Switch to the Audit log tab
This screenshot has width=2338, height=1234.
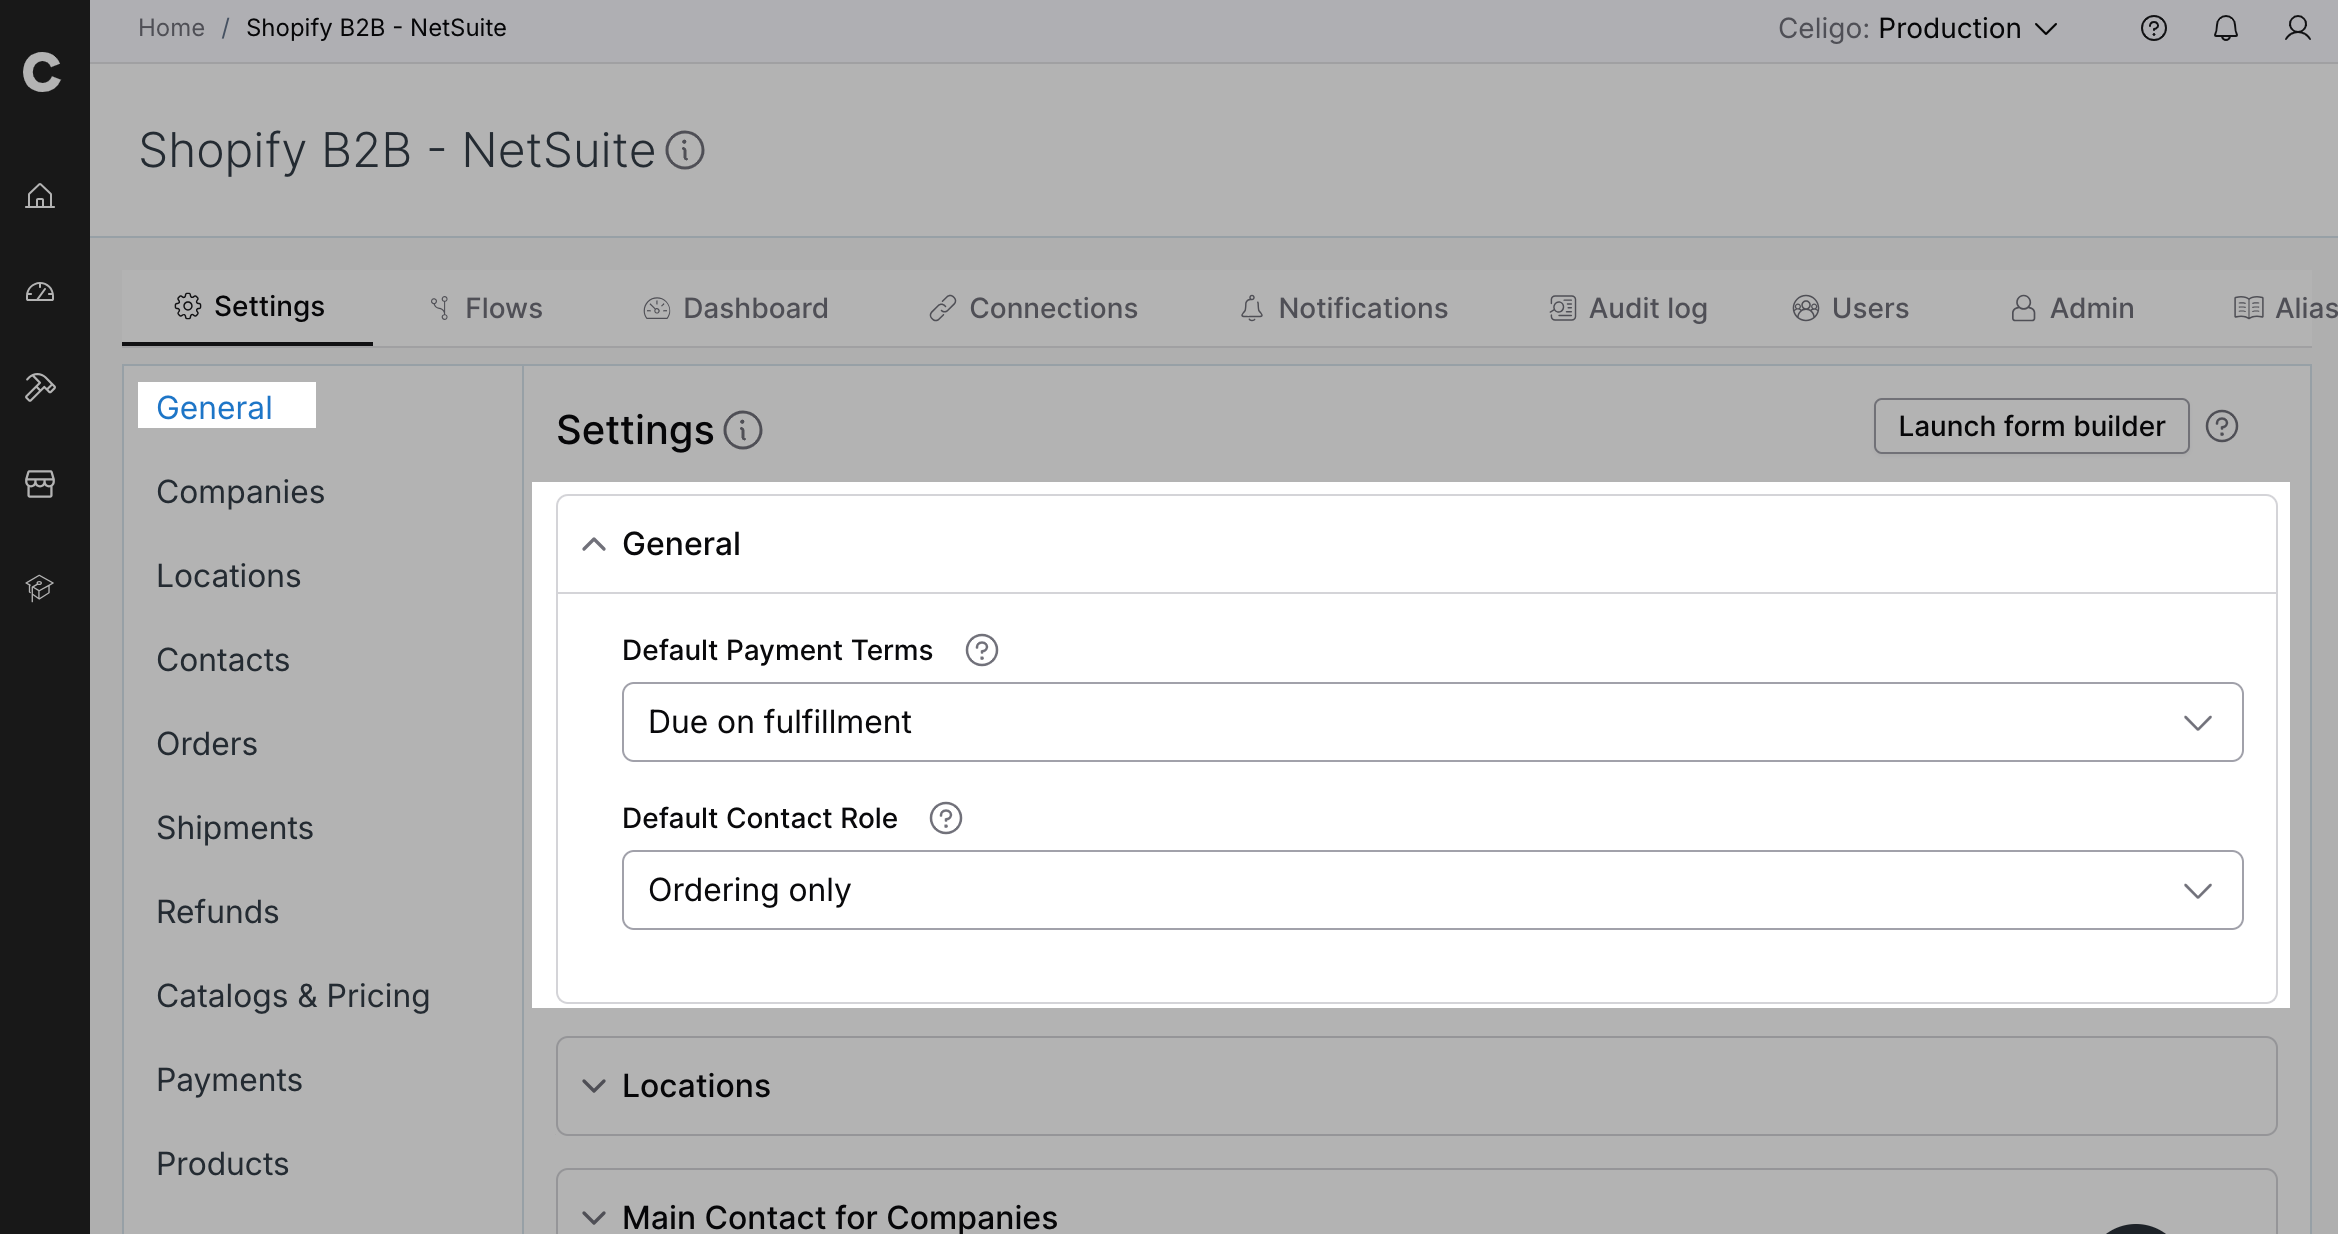[1629, 308]
